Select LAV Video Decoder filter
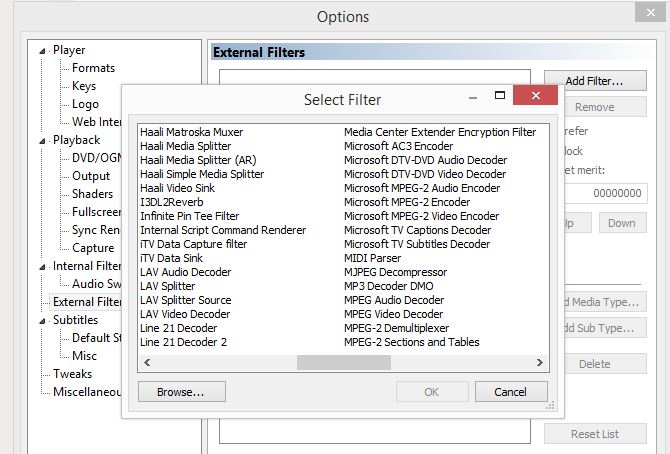670x454 pixels. (185, 314)
